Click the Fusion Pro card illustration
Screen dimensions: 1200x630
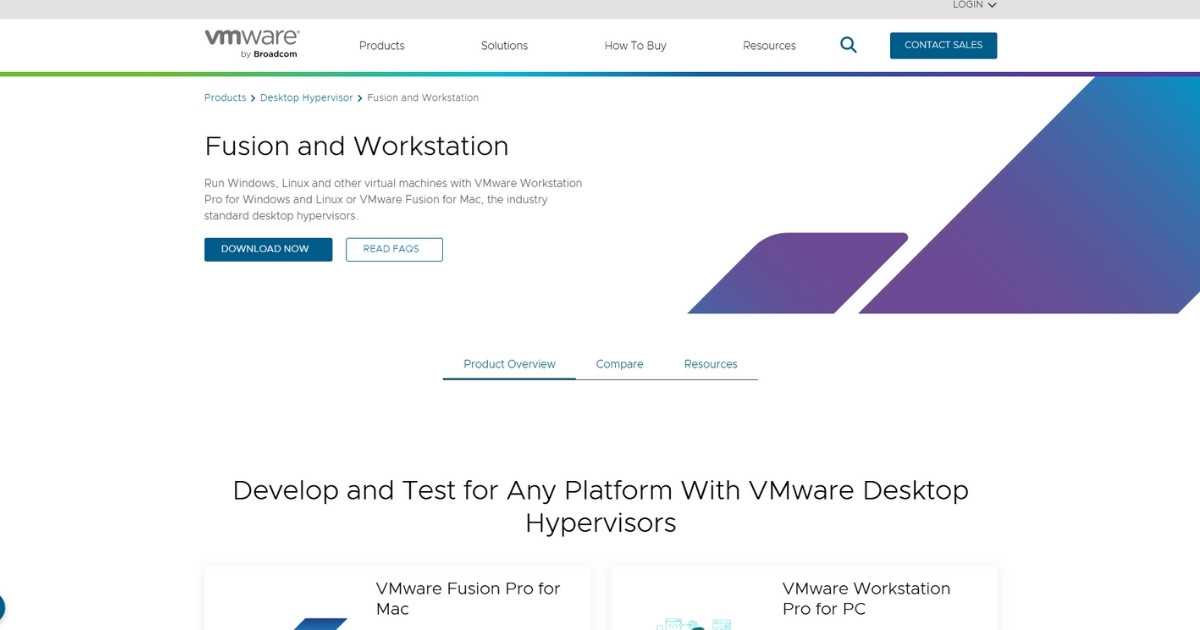tap(320, 623)
